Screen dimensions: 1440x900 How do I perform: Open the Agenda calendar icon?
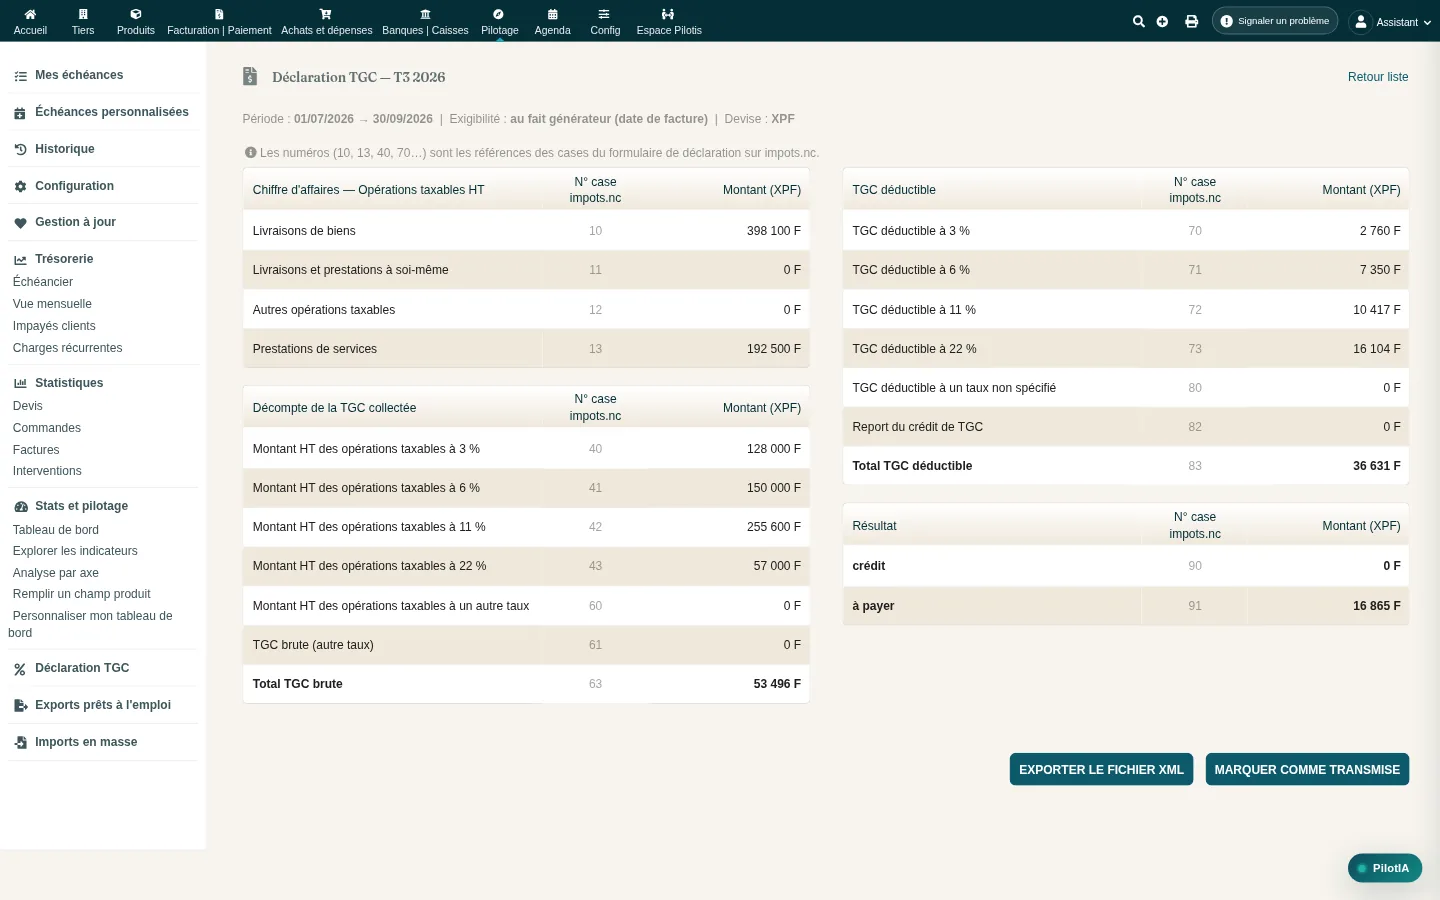(x=552, y=14)
